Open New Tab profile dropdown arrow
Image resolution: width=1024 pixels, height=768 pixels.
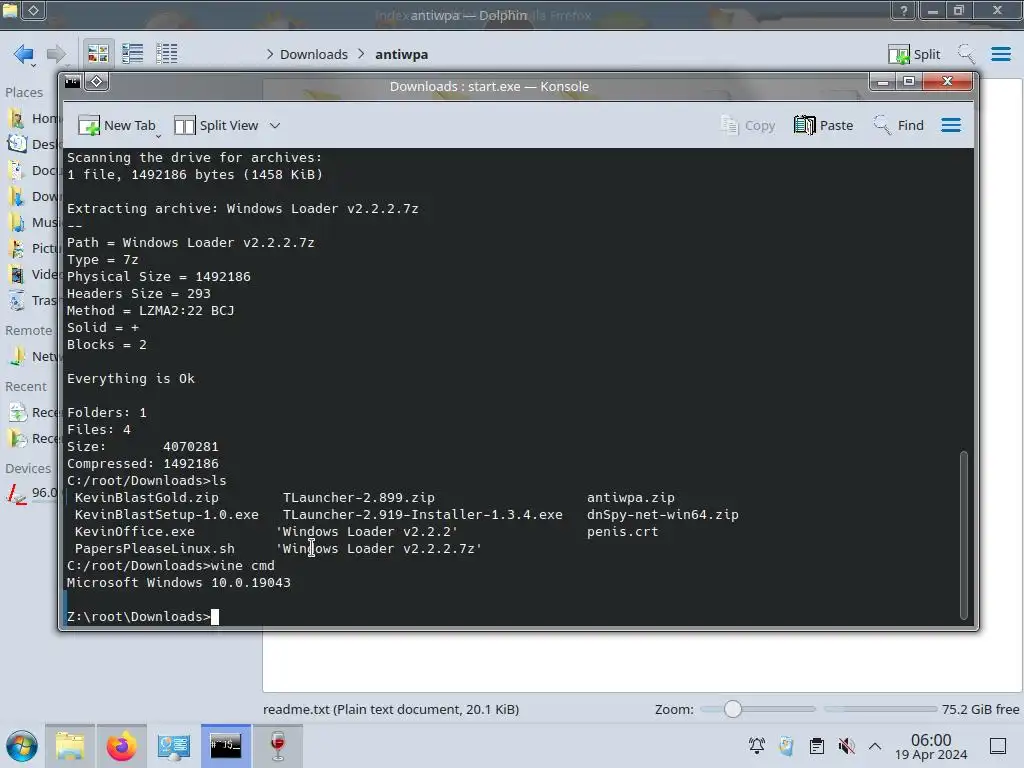pos(159,136)
